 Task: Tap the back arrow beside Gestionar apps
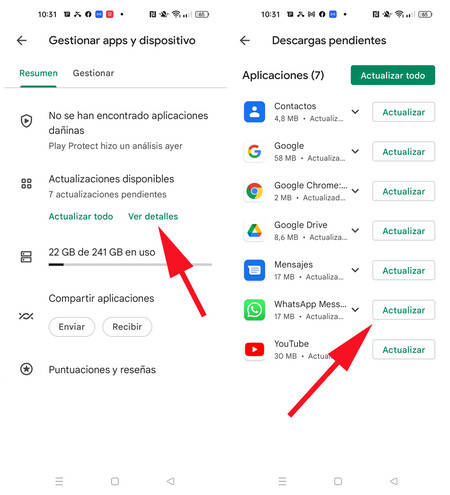click(22, 41)
